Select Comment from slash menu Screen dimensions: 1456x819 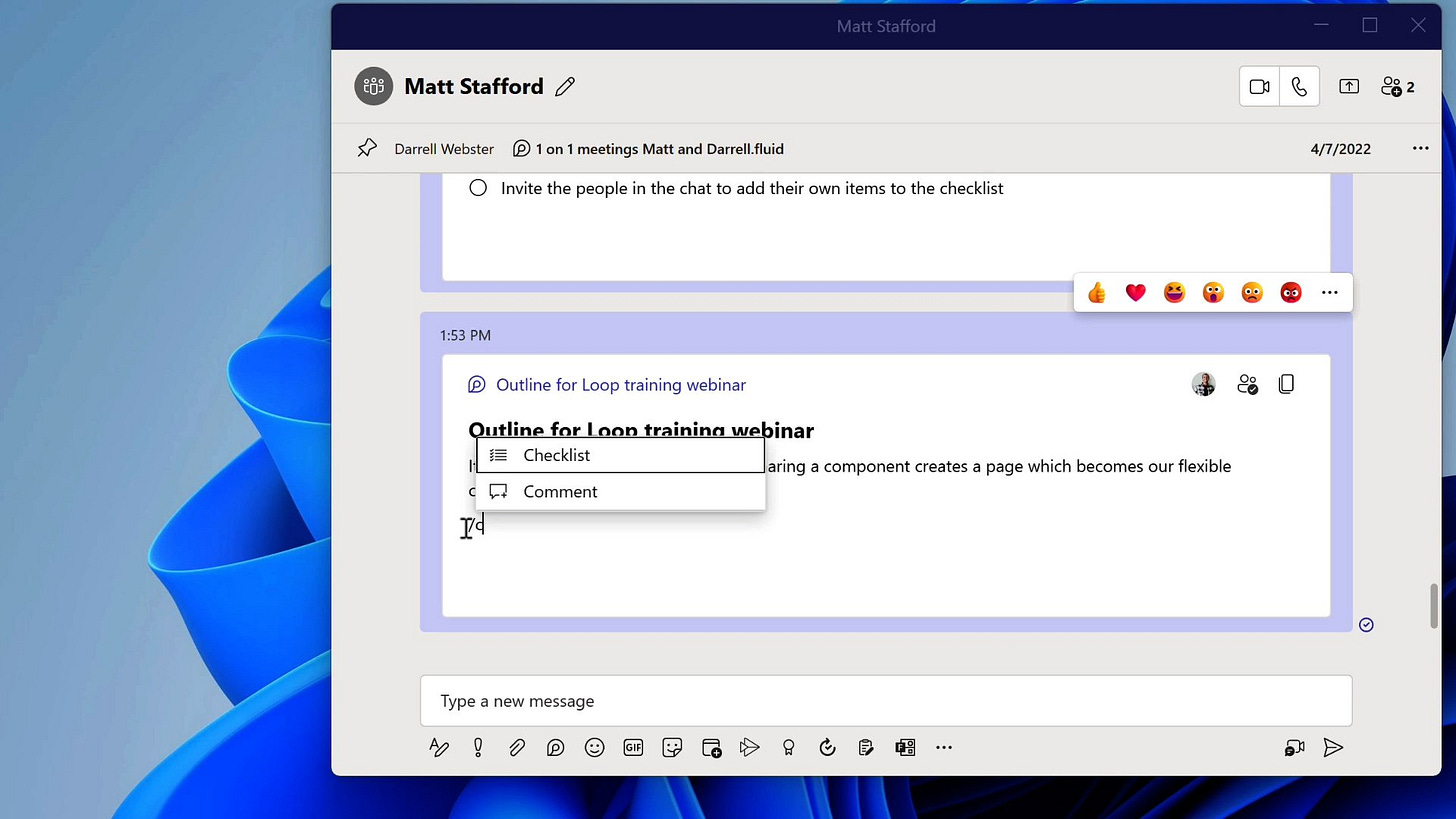click(620, 491)
